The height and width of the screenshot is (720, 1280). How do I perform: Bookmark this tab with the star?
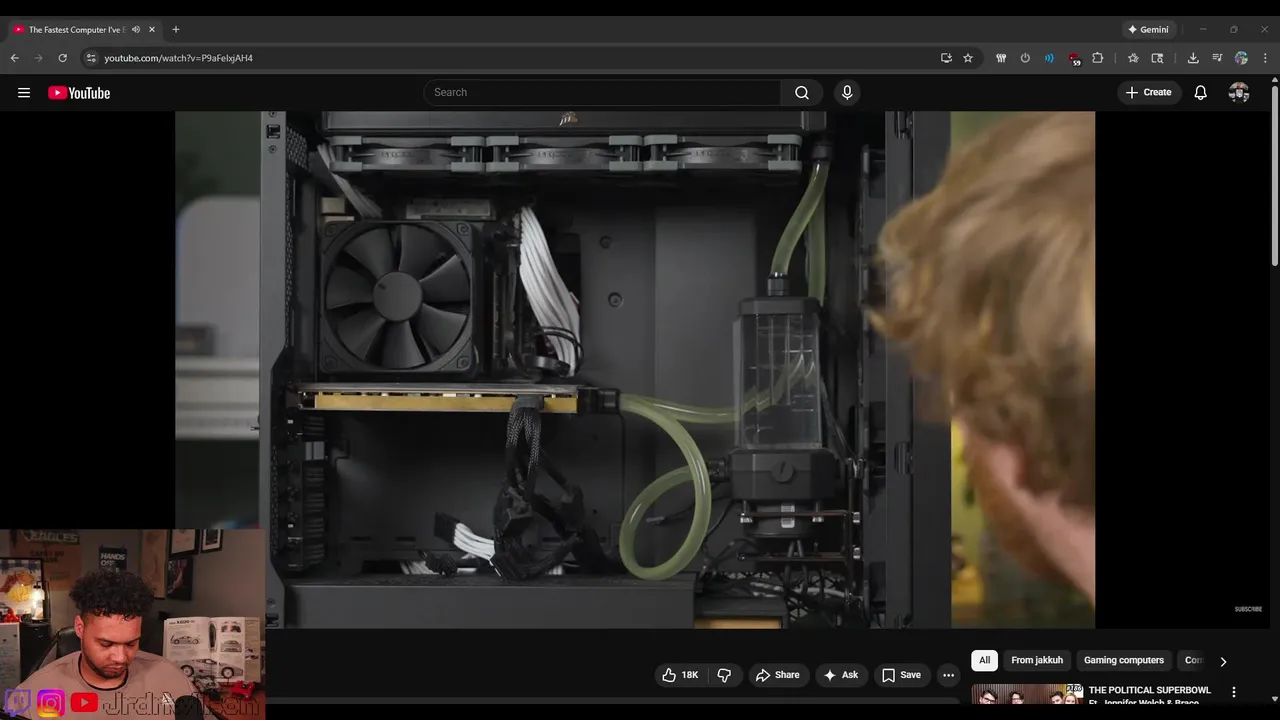[968, 58]
